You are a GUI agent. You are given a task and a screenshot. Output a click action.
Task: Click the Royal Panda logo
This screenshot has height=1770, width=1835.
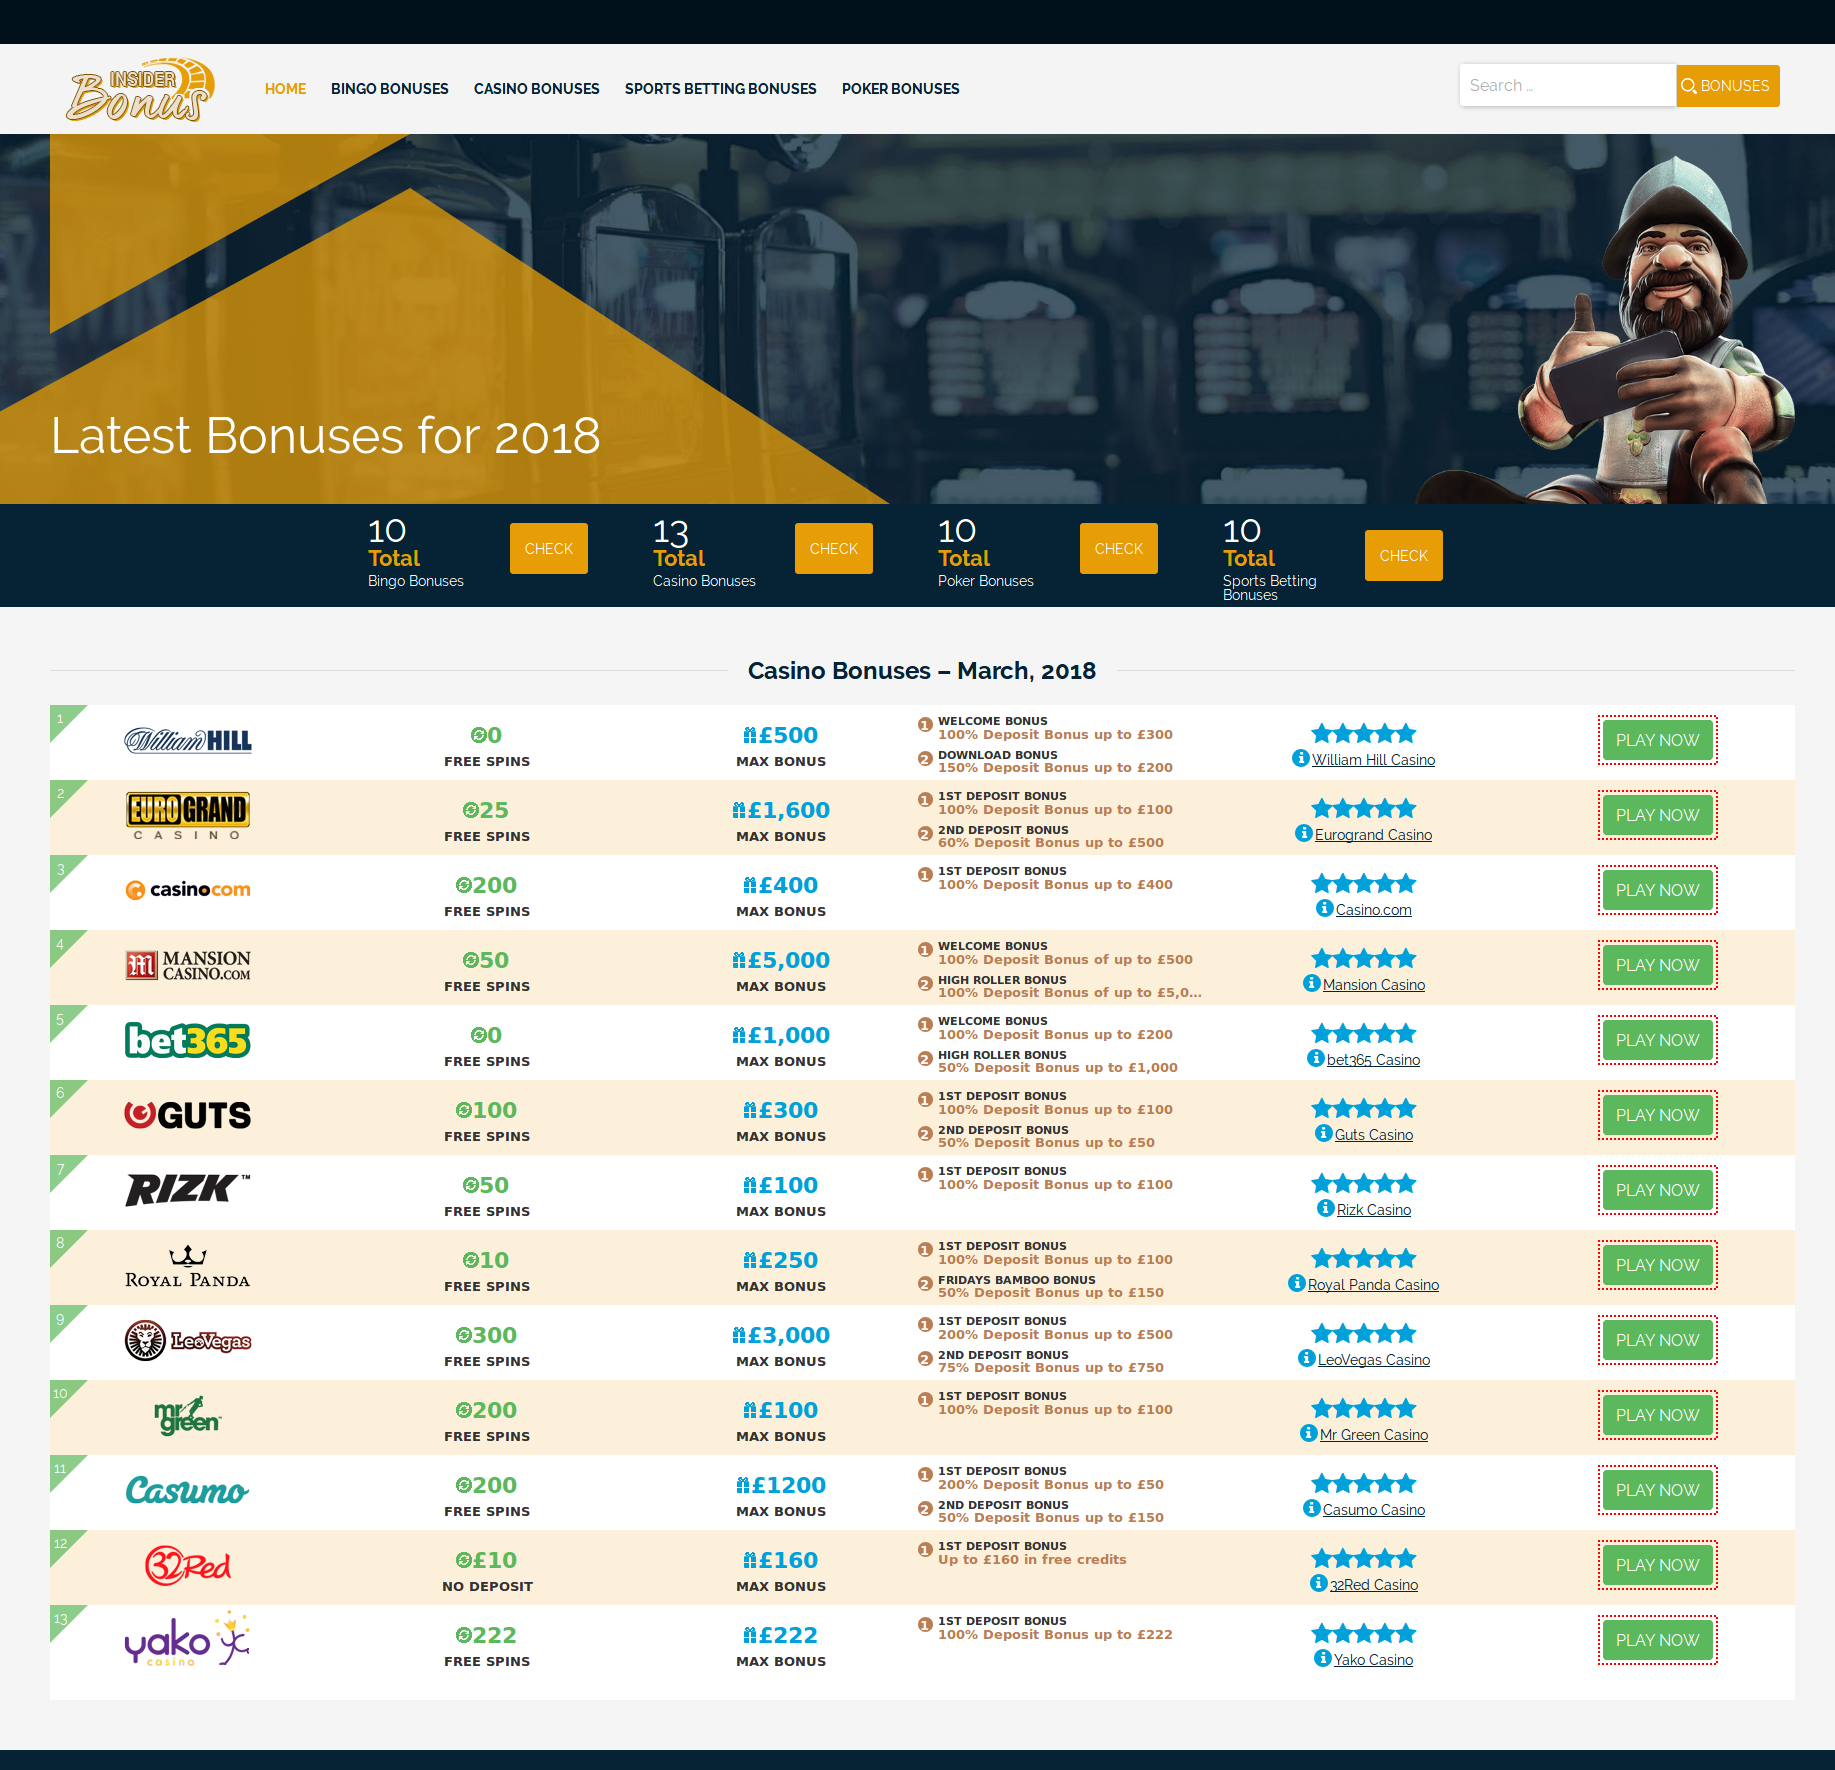[x=188, y=1266]
